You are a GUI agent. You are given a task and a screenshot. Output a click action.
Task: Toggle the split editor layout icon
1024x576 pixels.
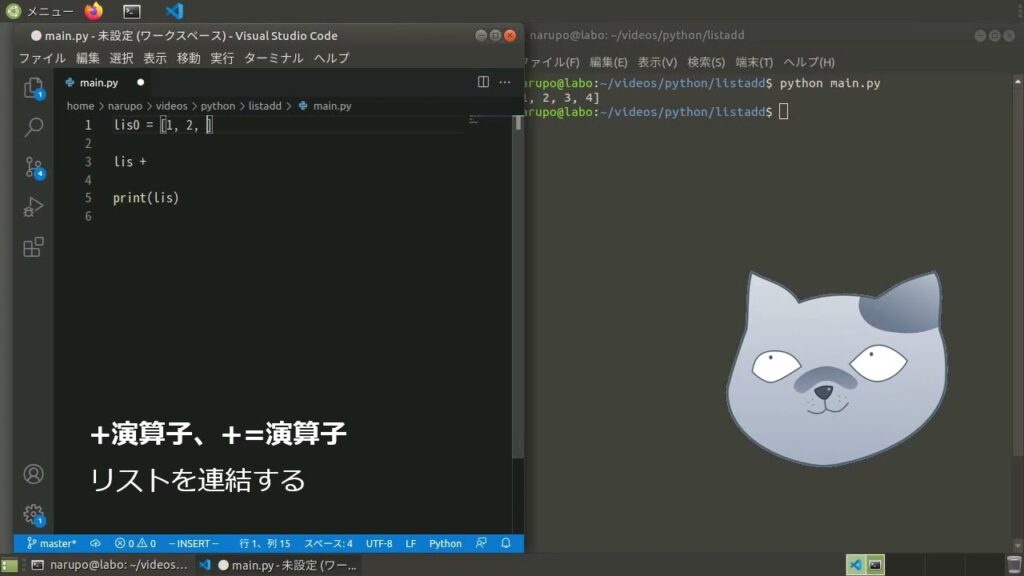(x=483, y=82)
